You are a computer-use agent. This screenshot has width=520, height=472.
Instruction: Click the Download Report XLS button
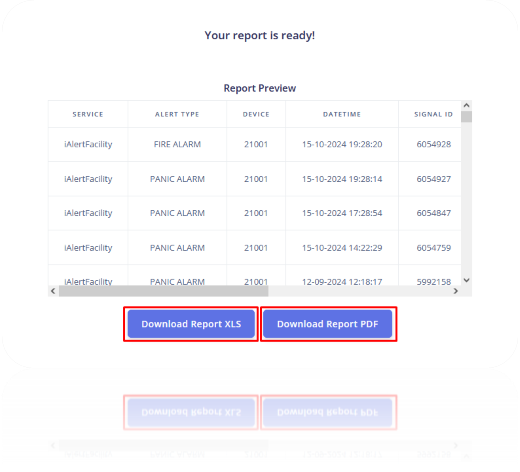pyautogui.click(x=191, y=324)
